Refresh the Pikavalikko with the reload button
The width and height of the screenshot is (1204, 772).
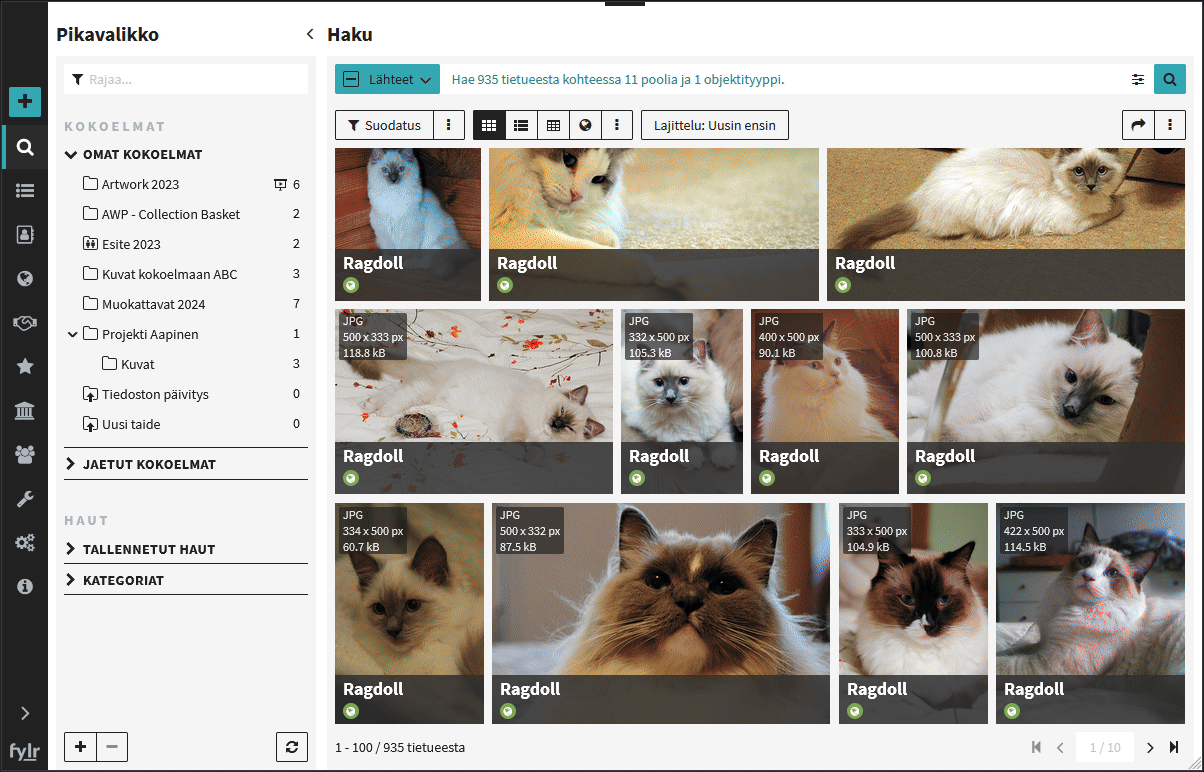tap(292, 747)
